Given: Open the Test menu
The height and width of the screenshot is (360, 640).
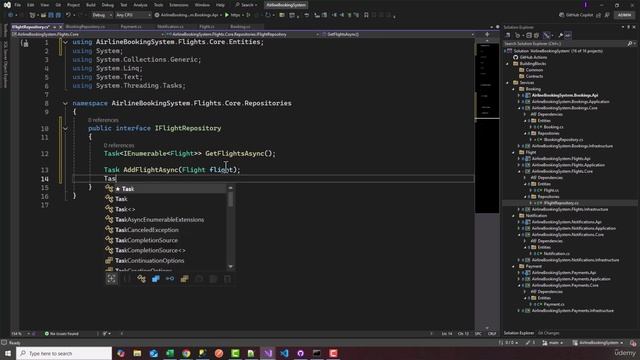Looking at the screenshot, I should pos(124,5).
